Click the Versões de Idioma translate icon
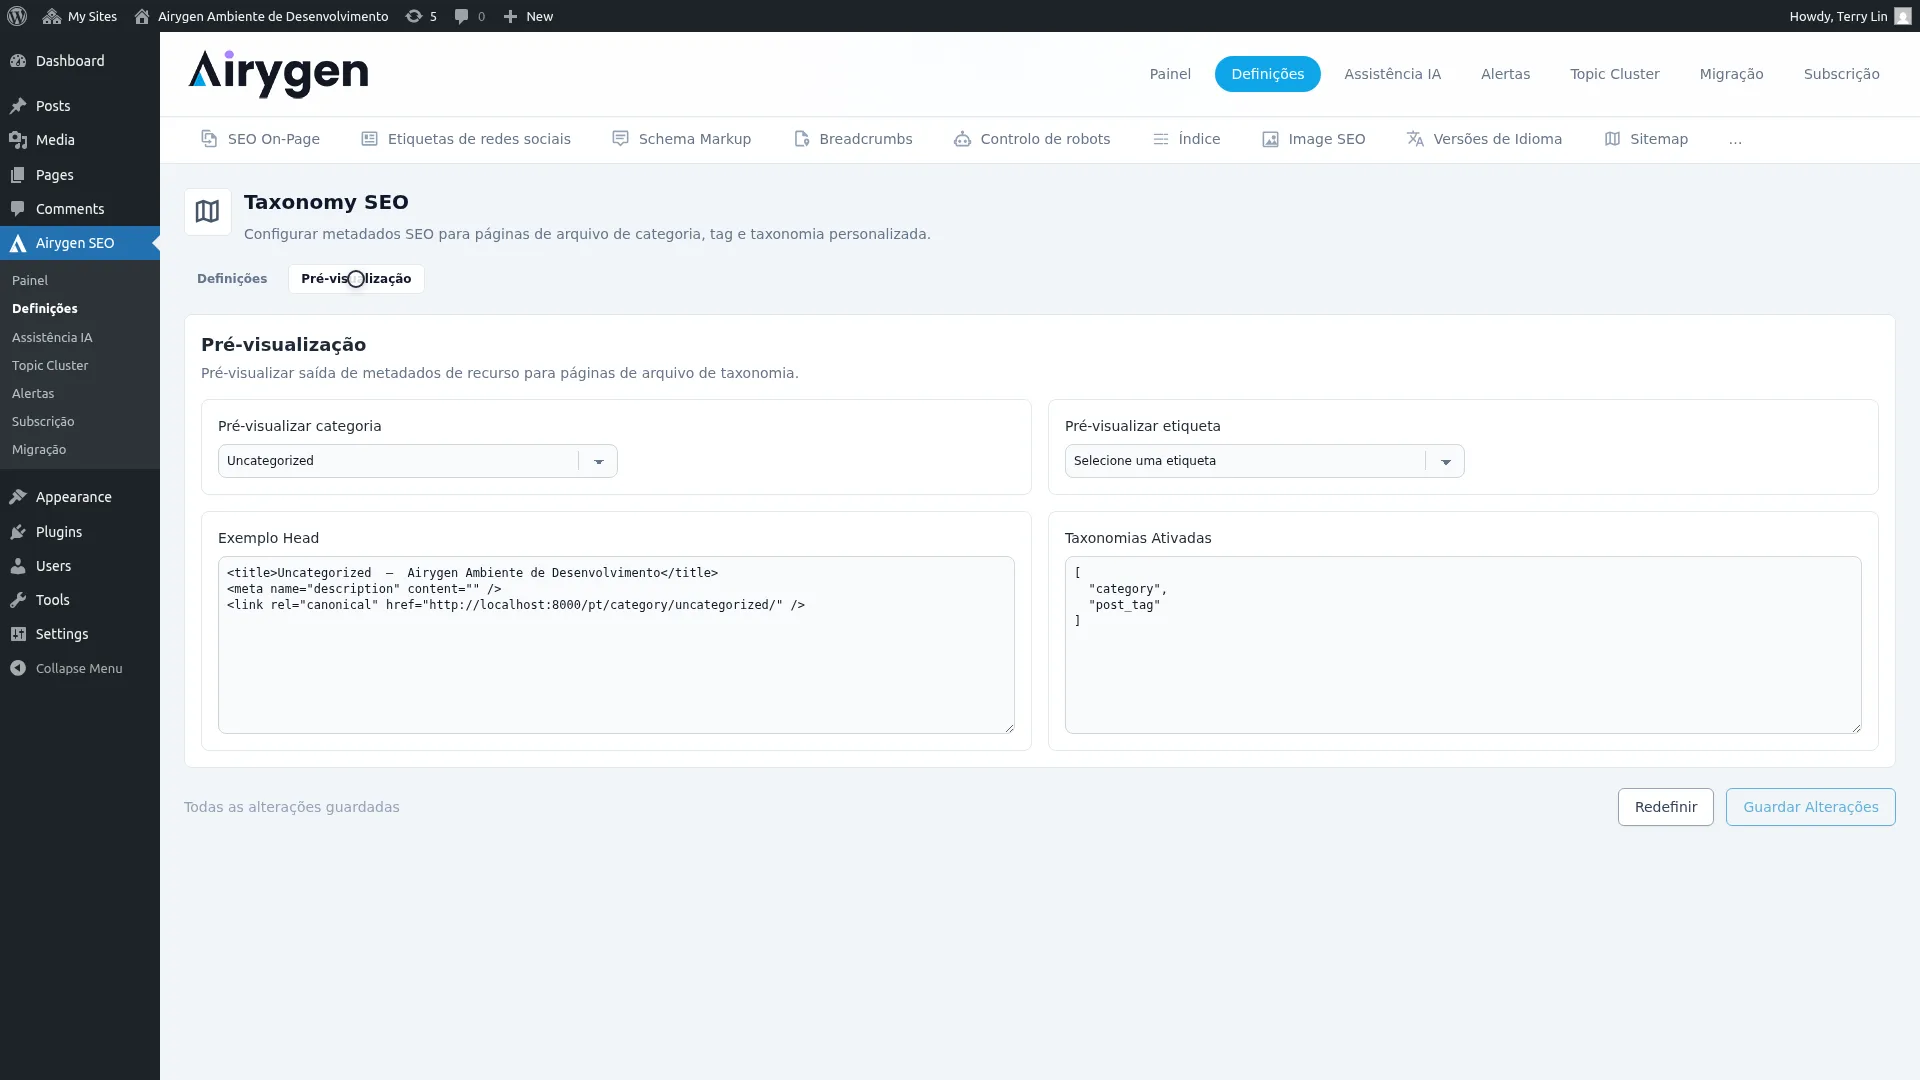The width and height of the screenshot is (1920, 1080). 1415,139
